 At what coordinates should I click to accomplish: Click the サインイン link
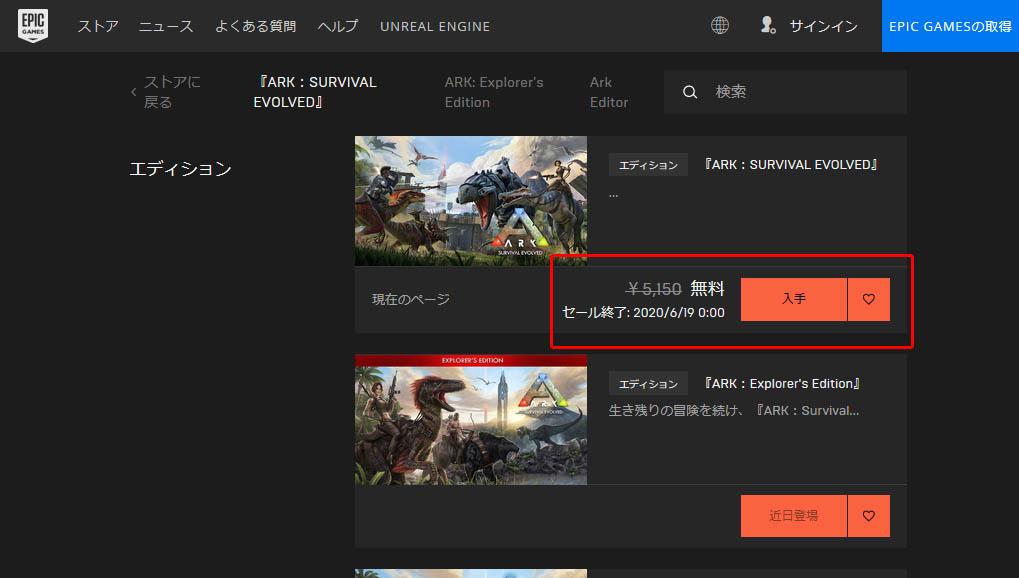(823, 26)
